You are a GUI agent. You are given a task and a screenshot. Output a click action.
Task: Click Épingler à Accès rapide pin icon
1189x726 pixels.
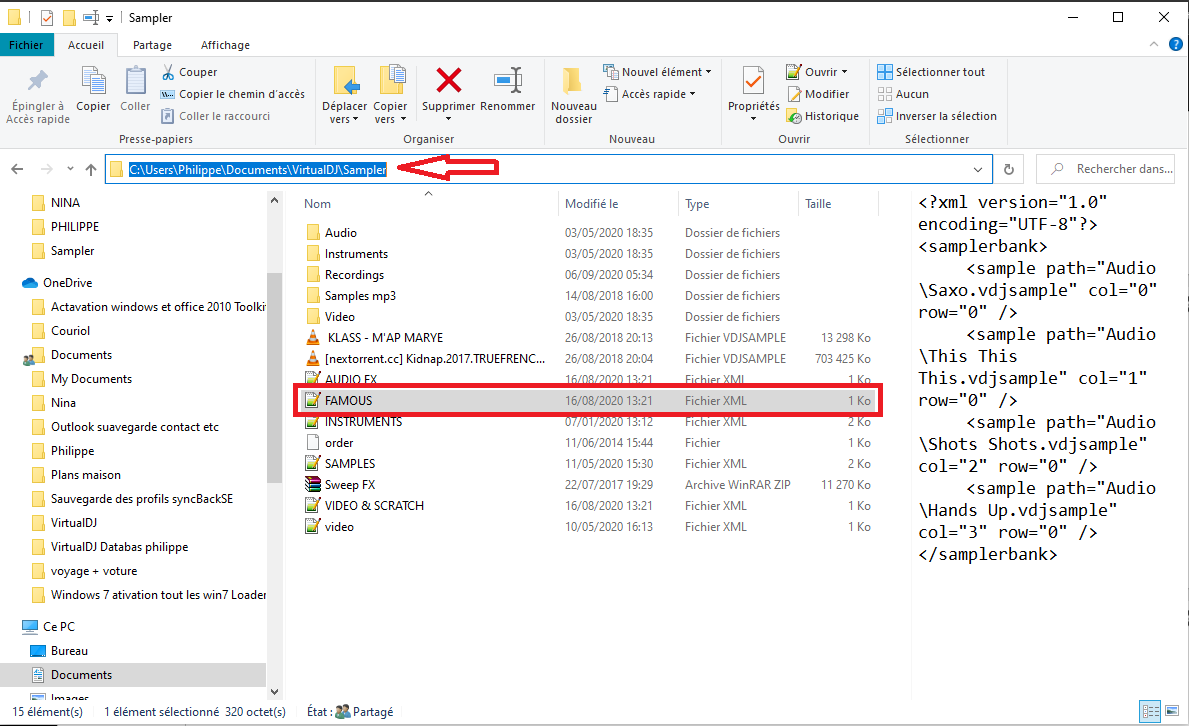tap(38, 80)
